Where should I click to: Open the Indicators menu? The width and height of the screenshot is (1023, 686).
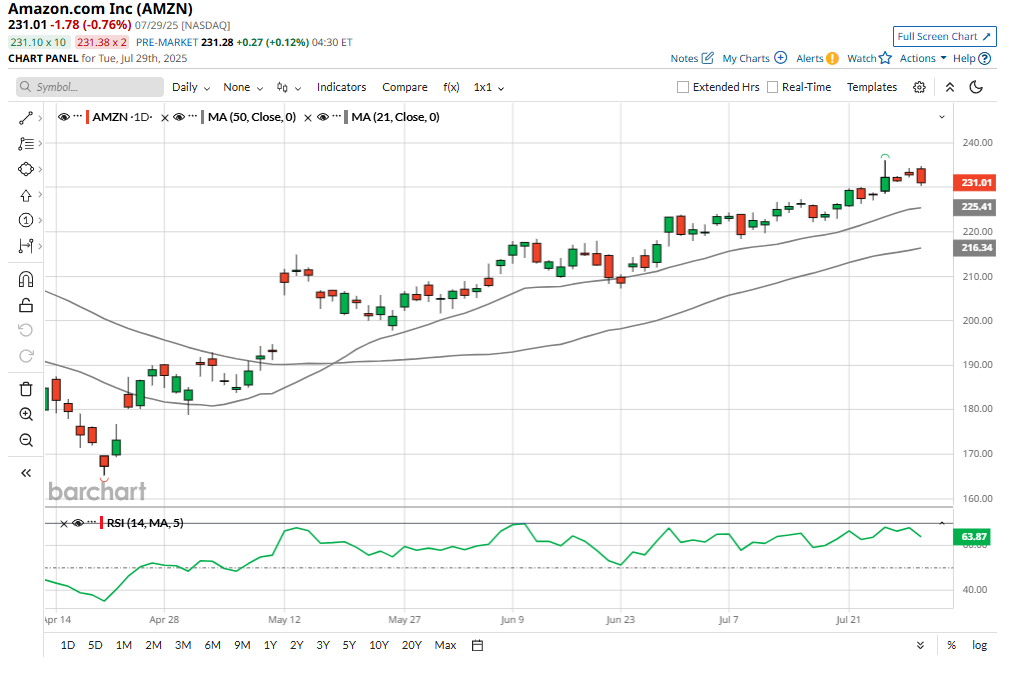coord(341,87)
